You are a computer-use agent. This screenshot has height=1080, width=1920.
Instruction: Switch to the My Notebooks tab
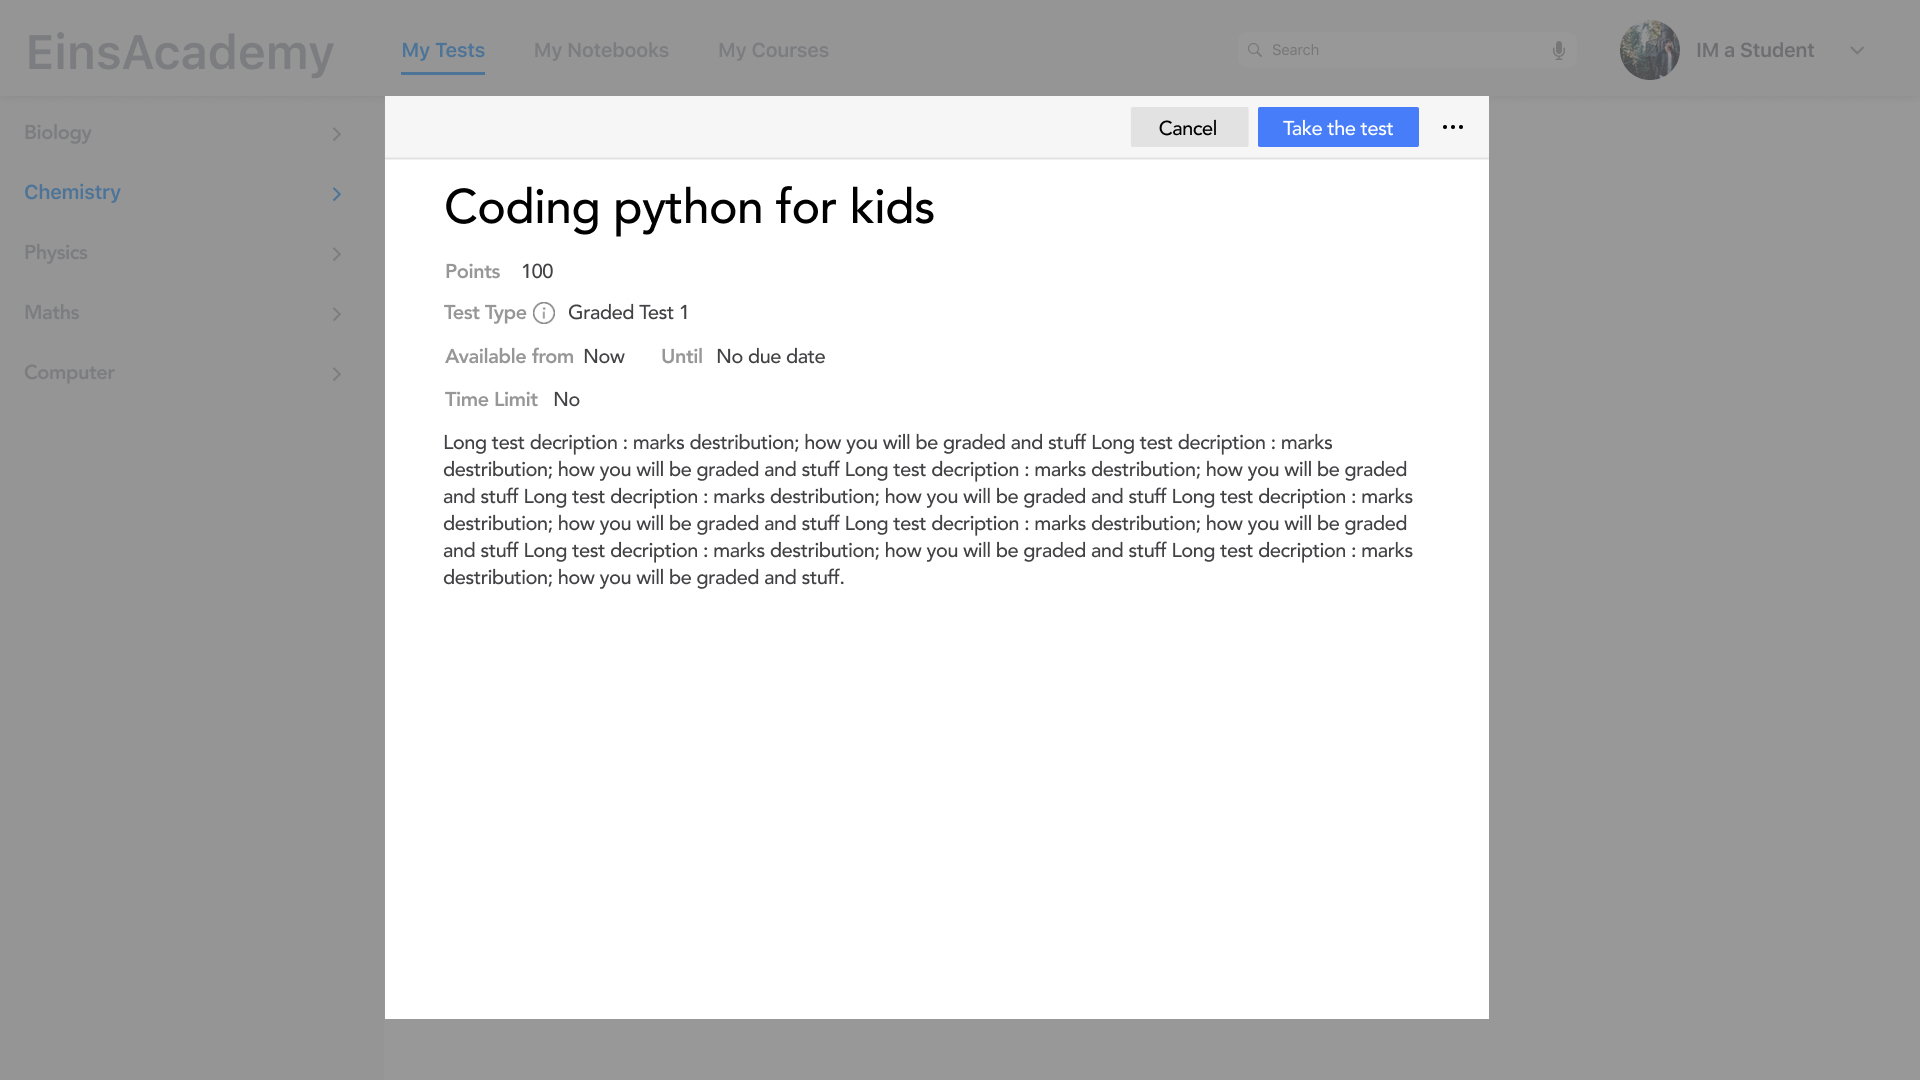click(x=601, y=50)
